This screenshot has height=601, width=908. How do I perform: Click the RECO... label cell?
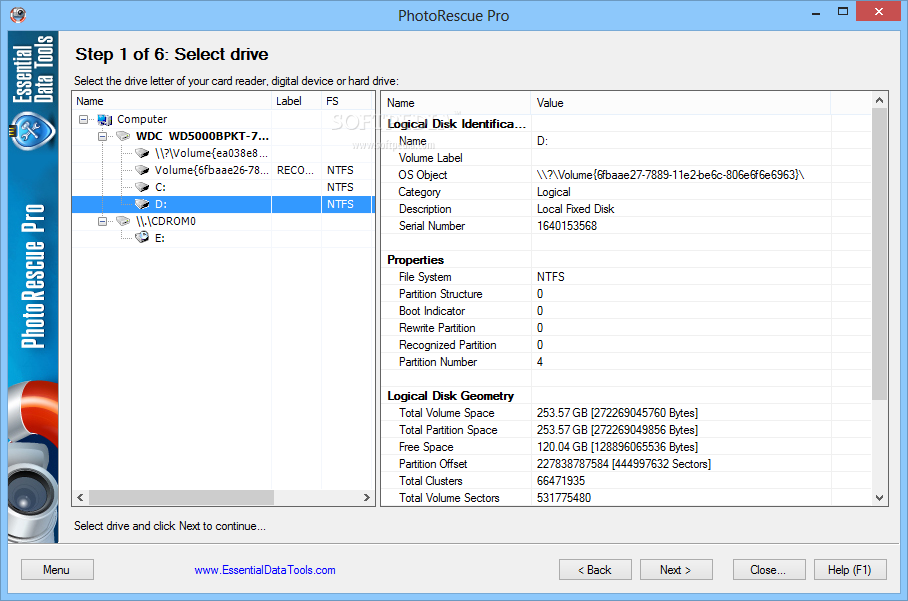tap(295, 170)
